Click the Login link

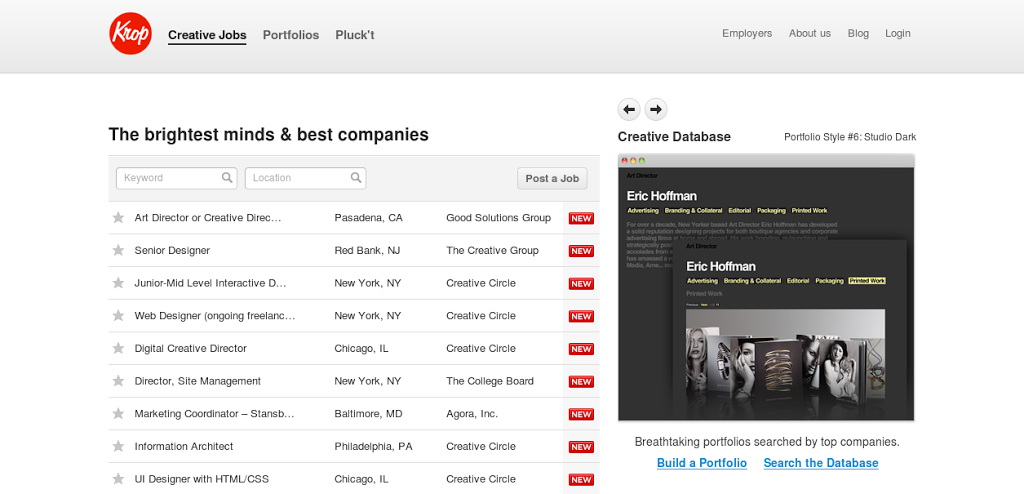pyautogui.click(x=898, y=33)
